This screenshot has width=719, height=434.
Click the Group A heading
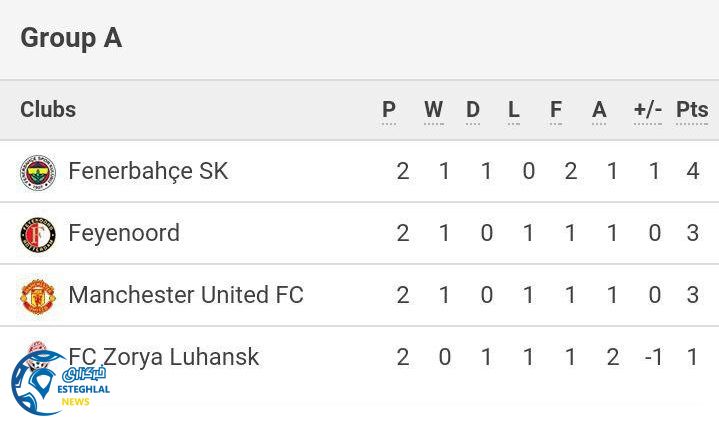(x=71, y=38)
